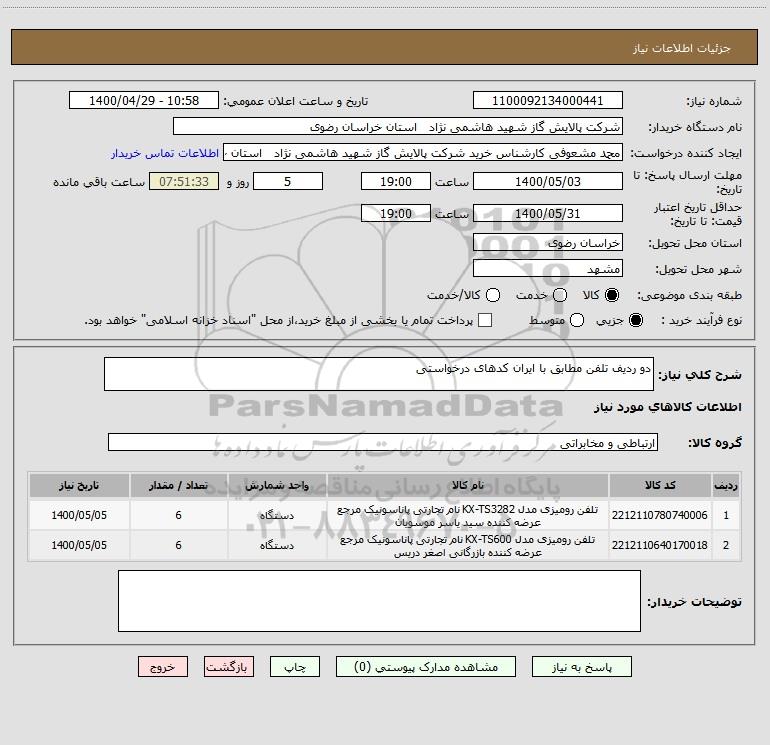Choose the متوسط purchase type radio
The height and width of the screenshot is (745, 770).
577,320
